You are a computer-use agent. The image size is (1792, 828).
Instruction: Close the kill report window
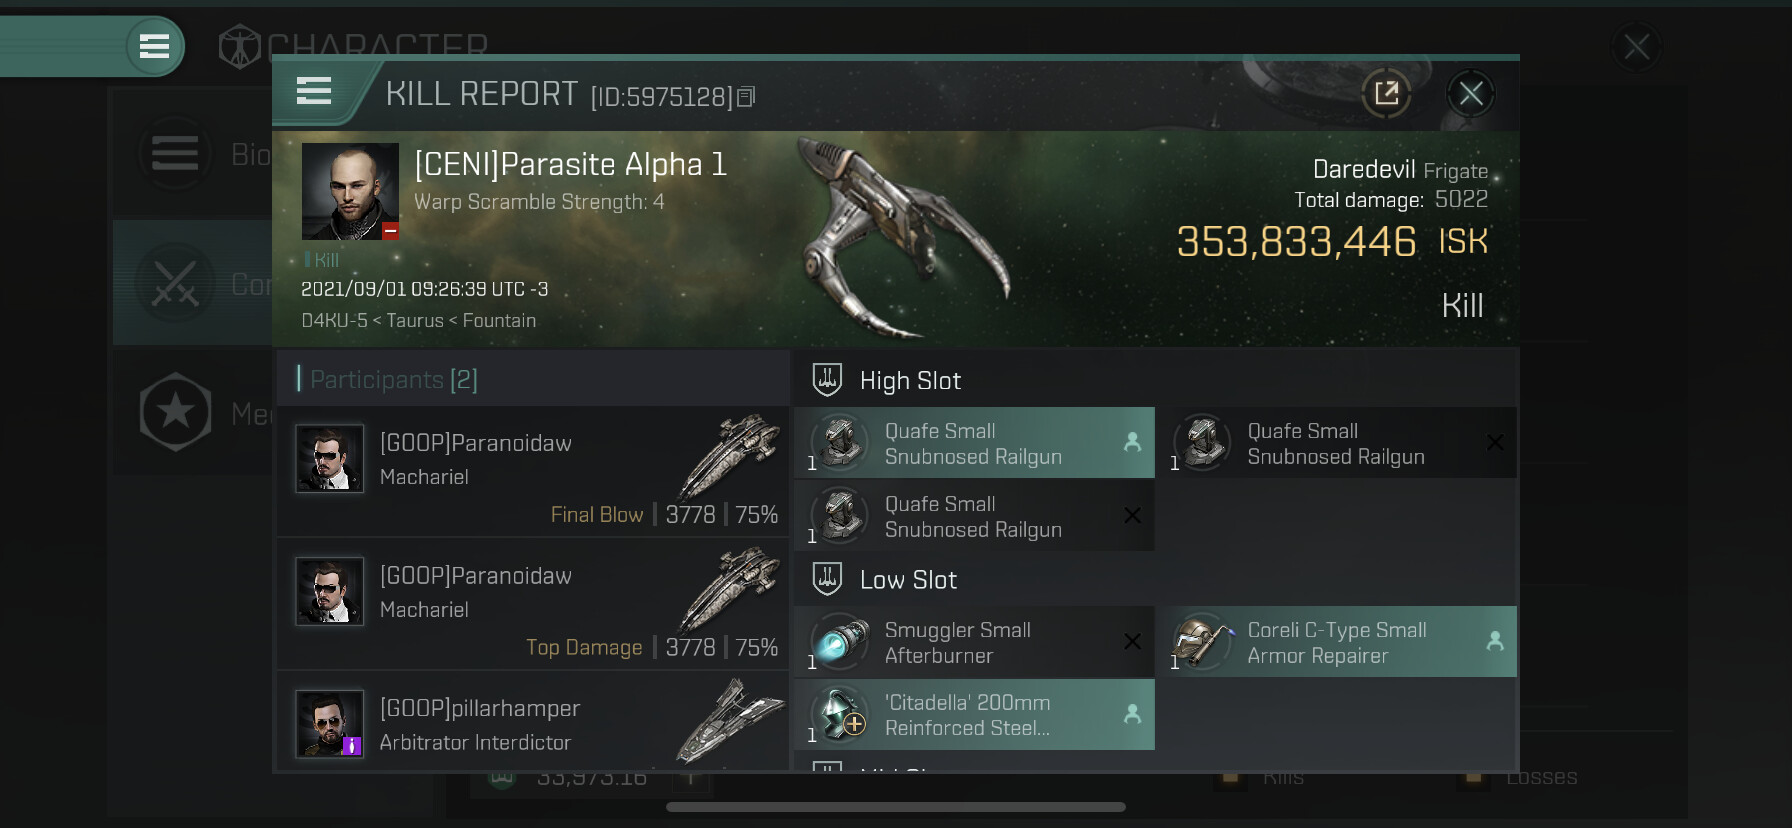click(1470, 94)
